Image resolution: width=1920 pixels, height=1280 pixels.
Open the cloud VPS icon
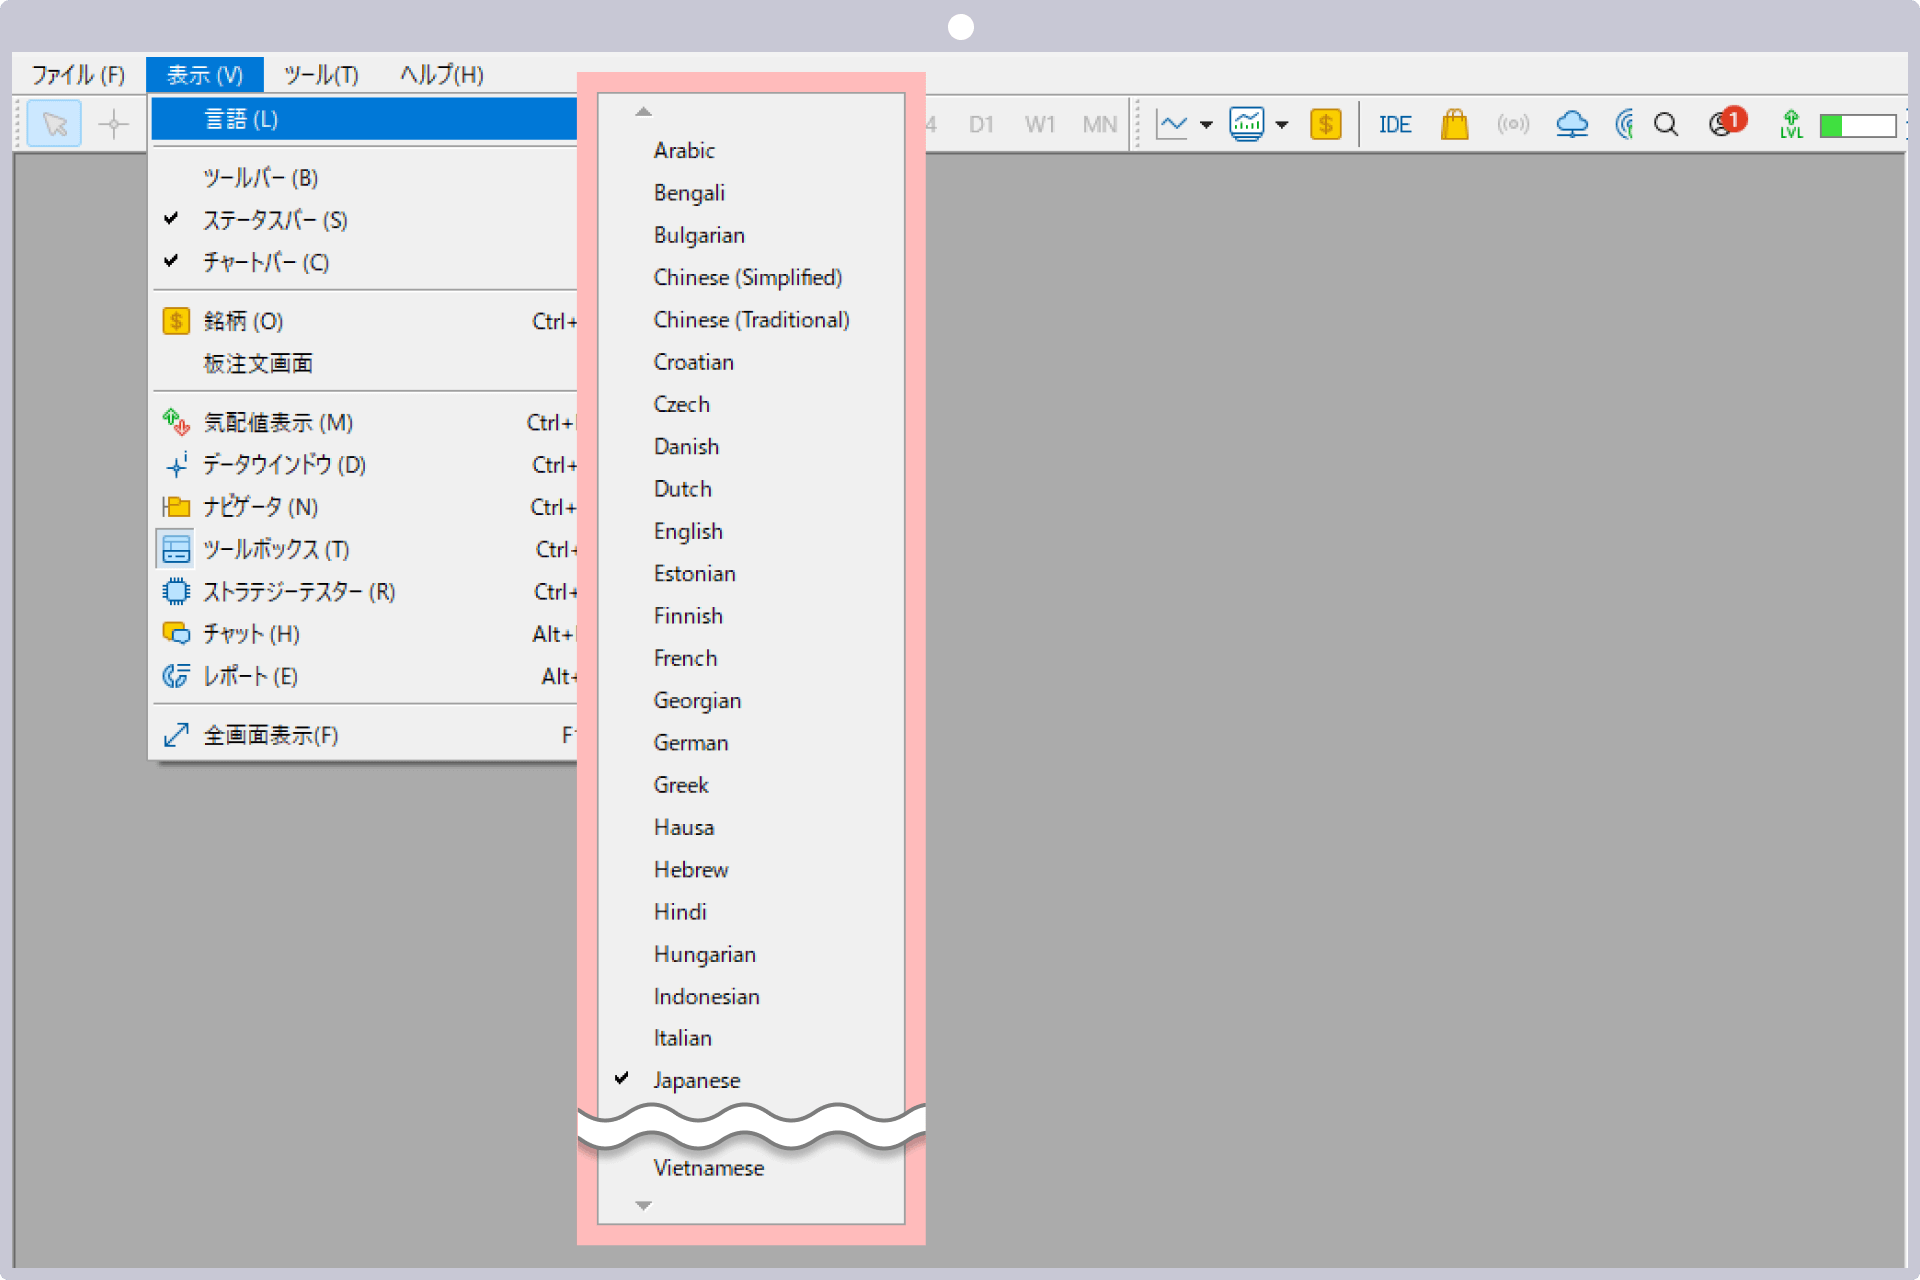pos(1572,125)
